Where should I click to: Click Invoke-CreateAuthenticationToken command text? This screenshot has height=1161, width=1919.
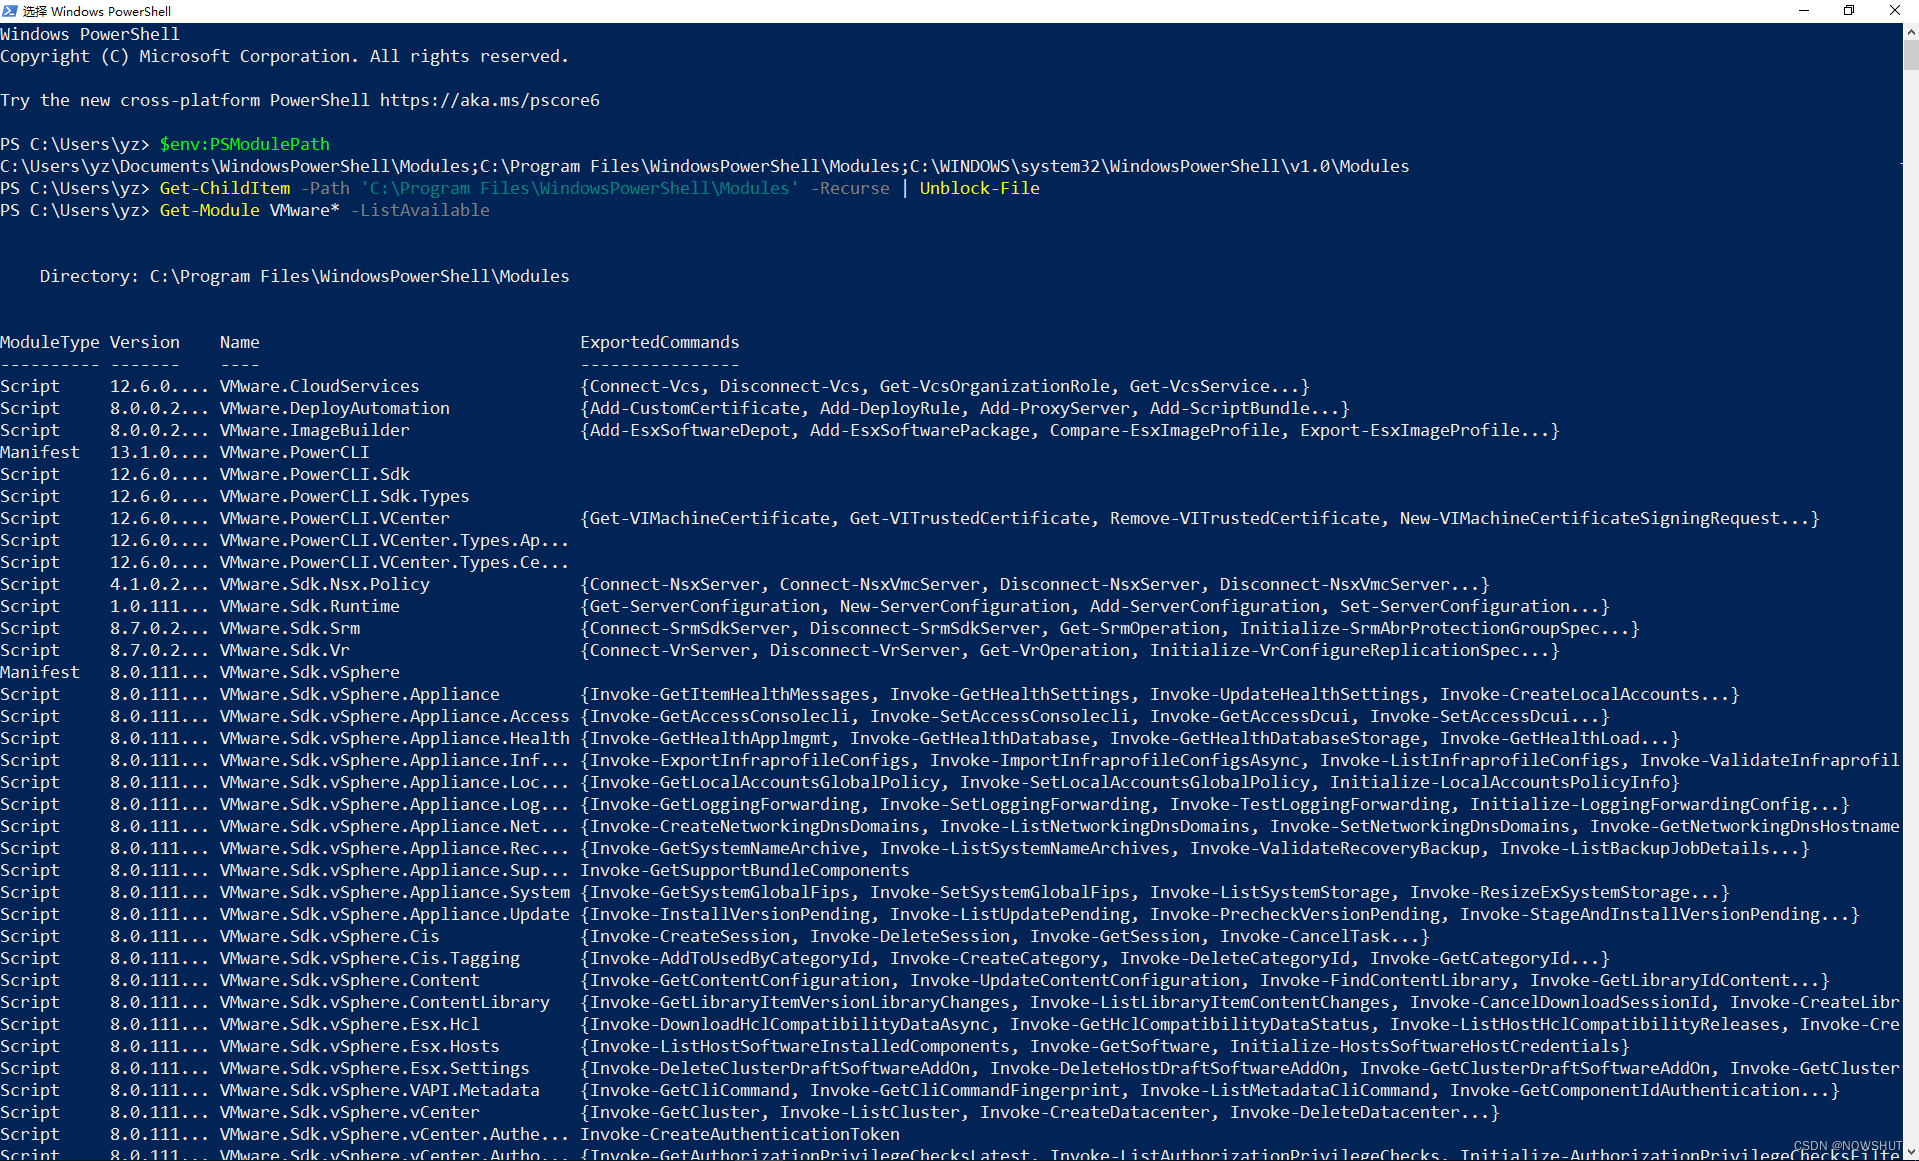pos(740,1134)
